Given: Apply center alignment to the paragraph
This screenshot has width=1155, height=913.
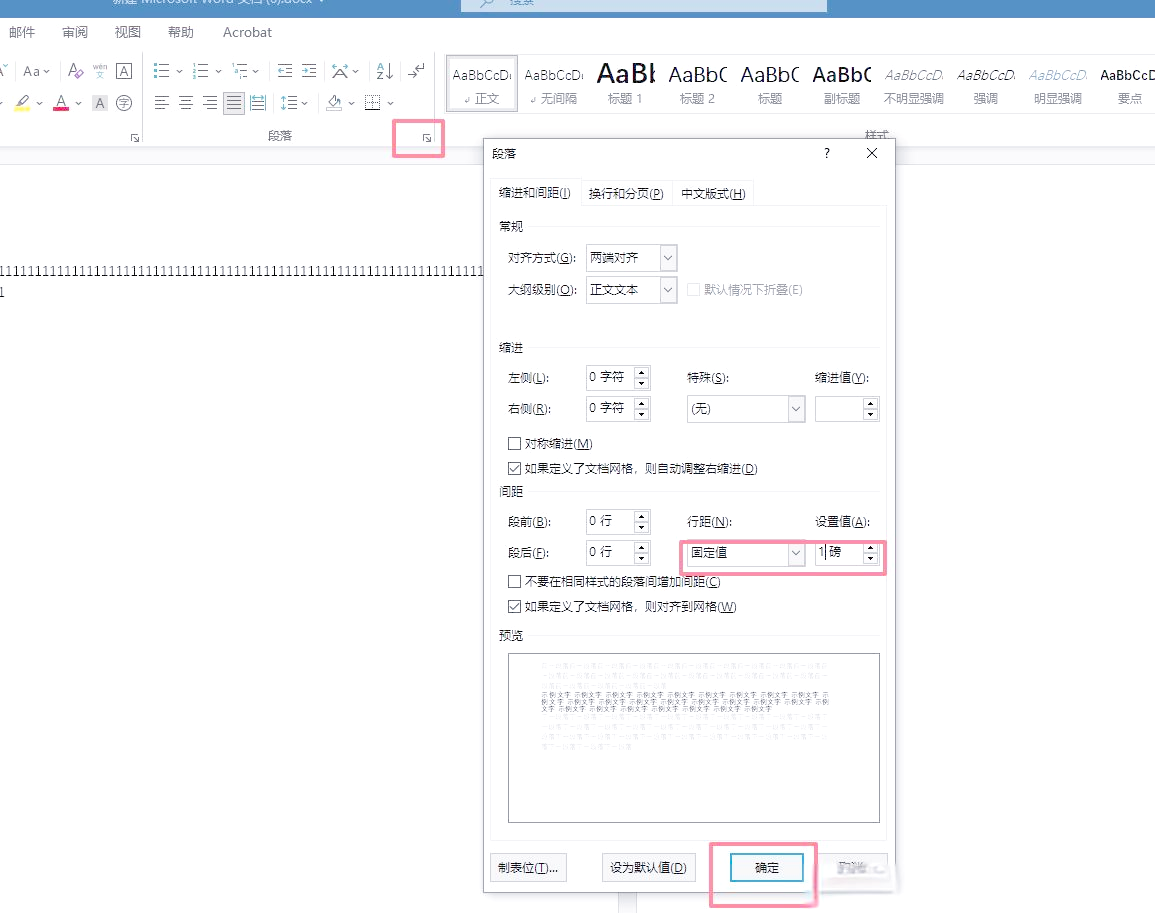Looking at the screenshot, I should coord(185,102).
